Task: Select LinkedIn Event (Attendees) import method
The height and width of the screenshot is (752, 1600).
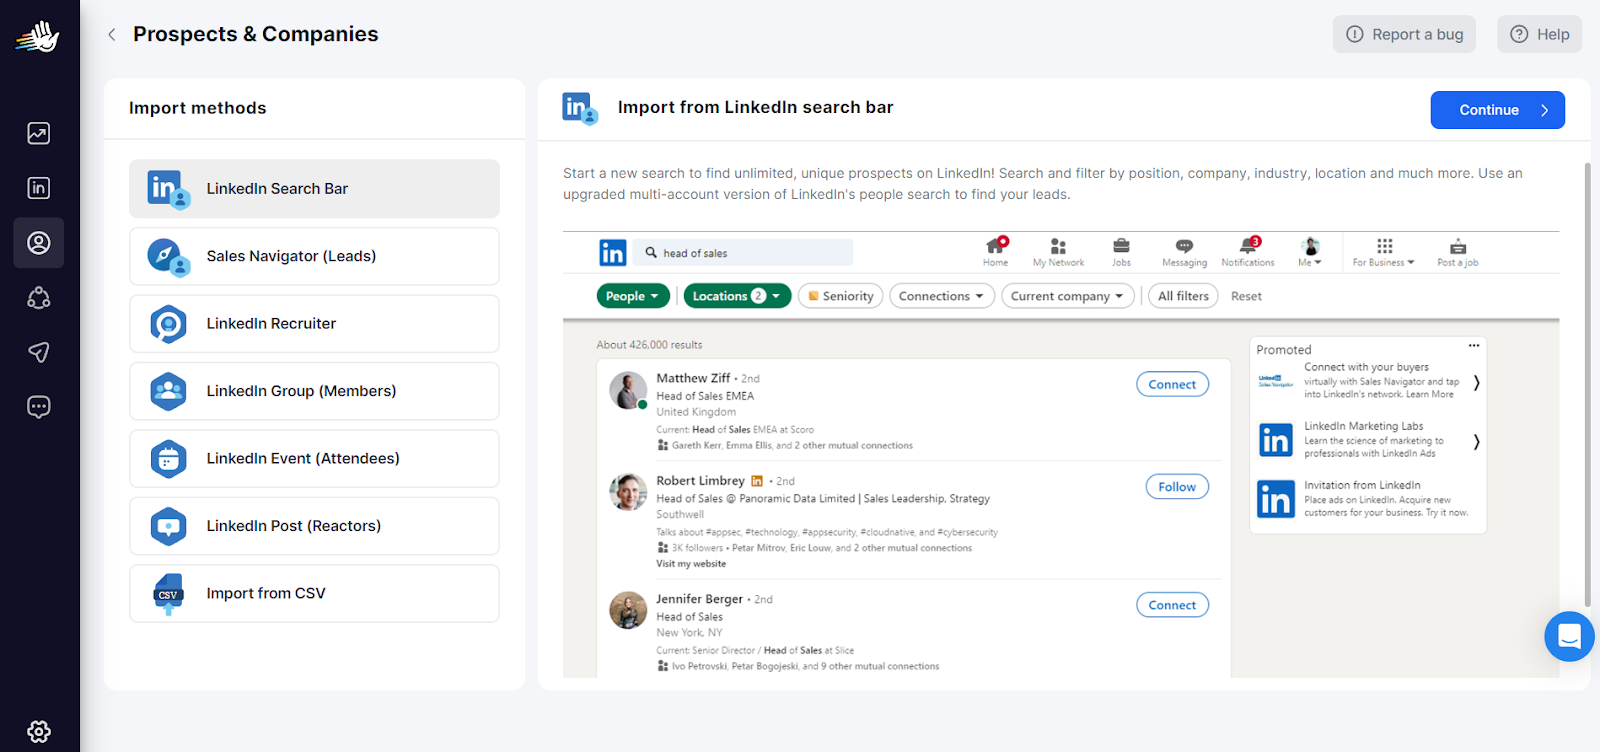Action: pyautogui.click(x=314, y=459)
